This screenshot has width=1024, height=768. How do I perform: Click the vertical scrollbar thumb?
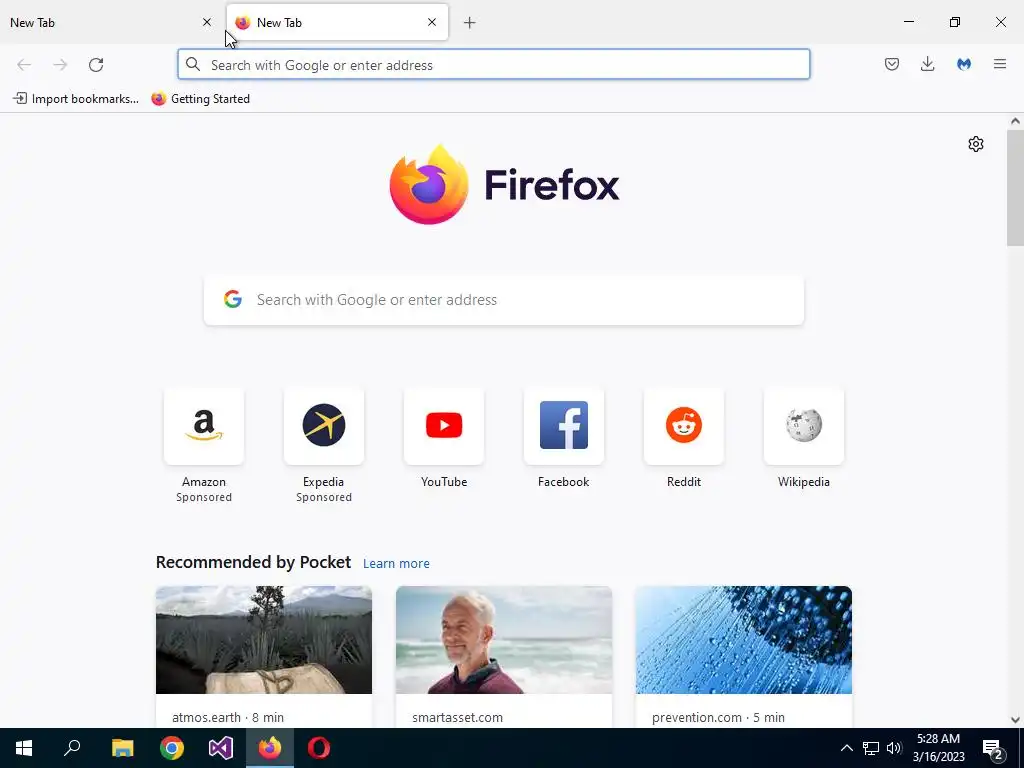[x=1015, y=187]
